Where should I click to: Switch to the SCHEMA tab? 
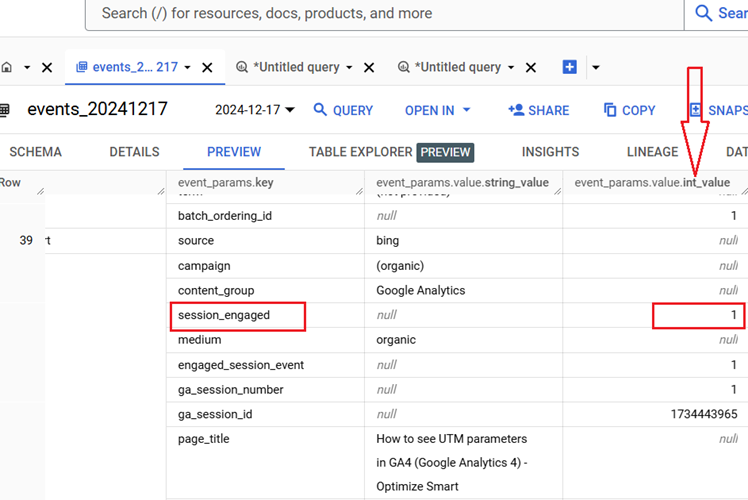point(36,152)
